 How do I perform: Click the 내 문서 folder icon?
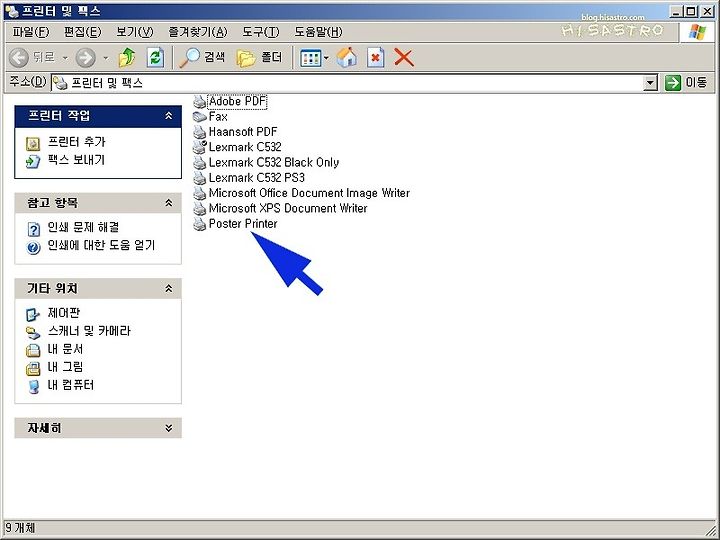(33, 351)
